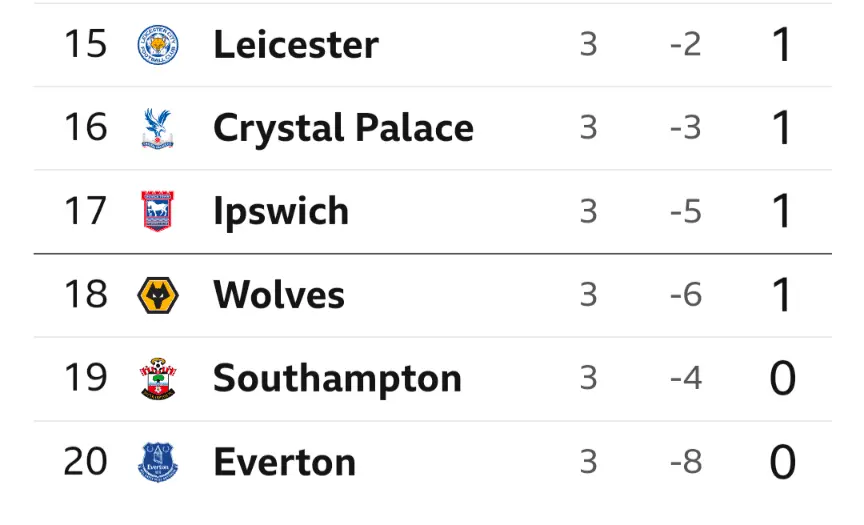
Task: Open the Wolves team page
Action: pyautogui.click(x=279, y=295)
